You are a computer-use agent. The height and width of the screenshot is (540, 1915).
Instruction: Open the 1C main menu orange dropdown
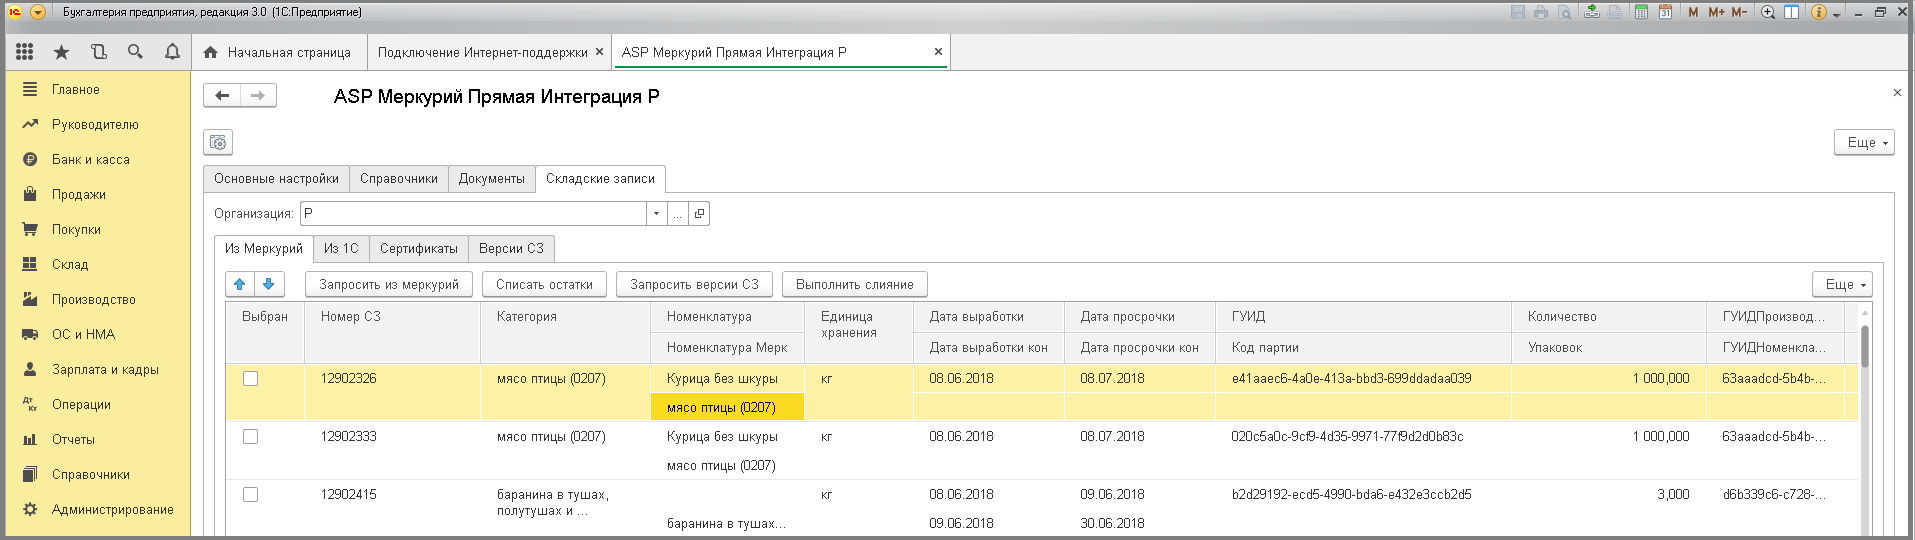tap(38, 12)
